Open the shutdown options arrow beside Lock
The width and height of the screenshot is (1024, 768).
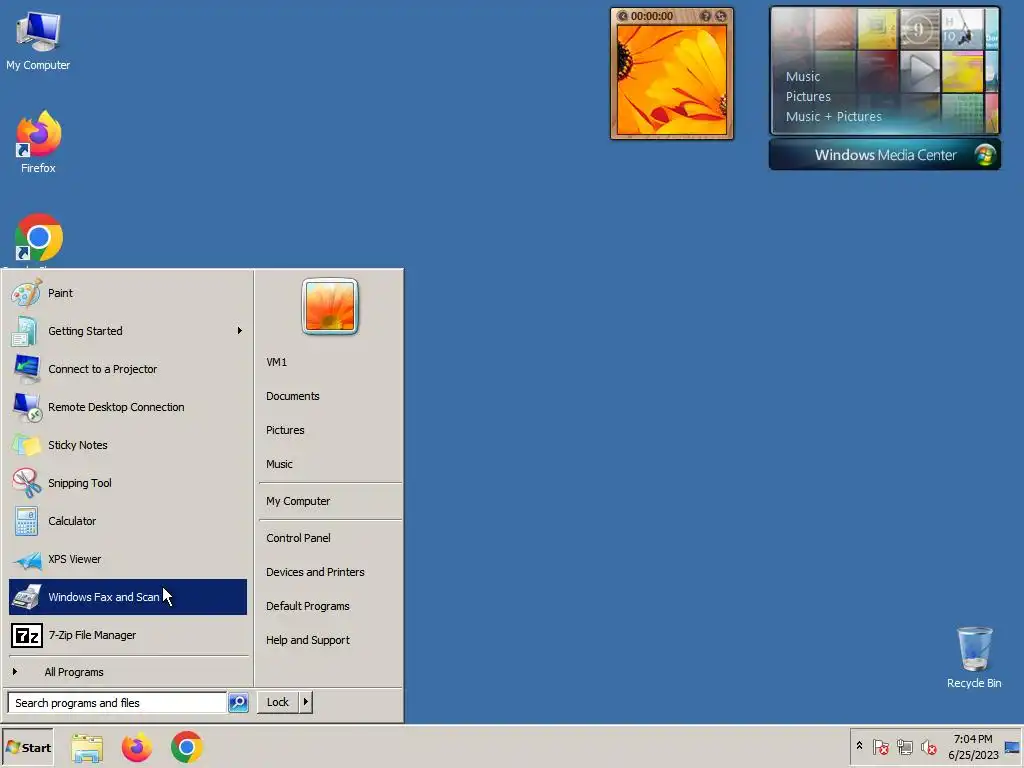306,702
